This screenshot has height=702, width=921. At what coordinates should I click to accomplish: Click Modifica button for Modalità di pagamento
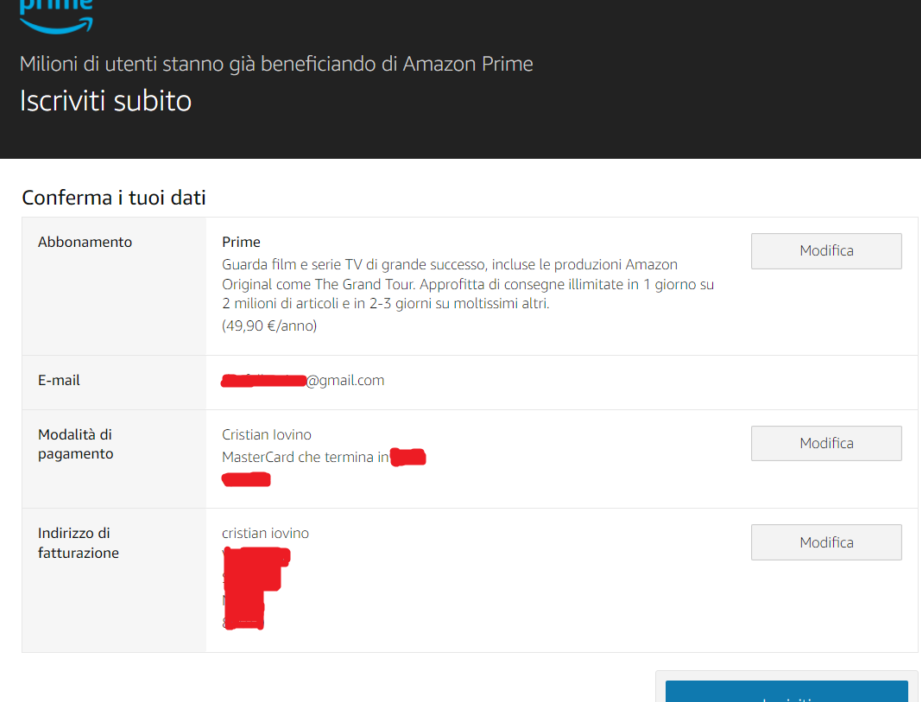click(826, 444)
